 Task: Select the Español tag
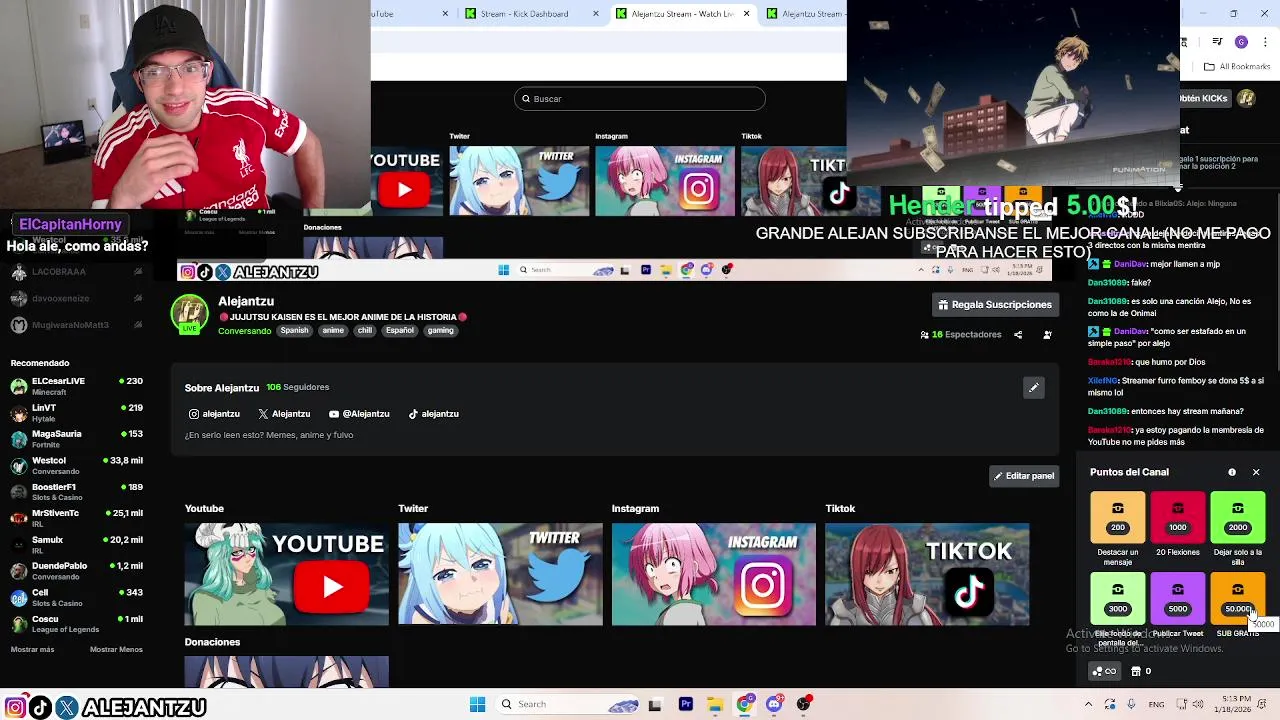(400, 330)
